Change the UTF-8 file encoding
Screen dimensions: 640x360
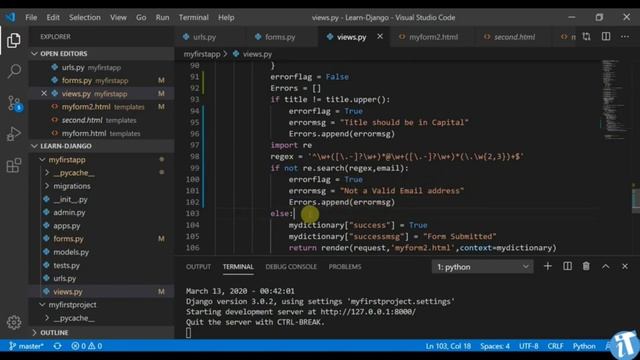click(x=529, y=346)
